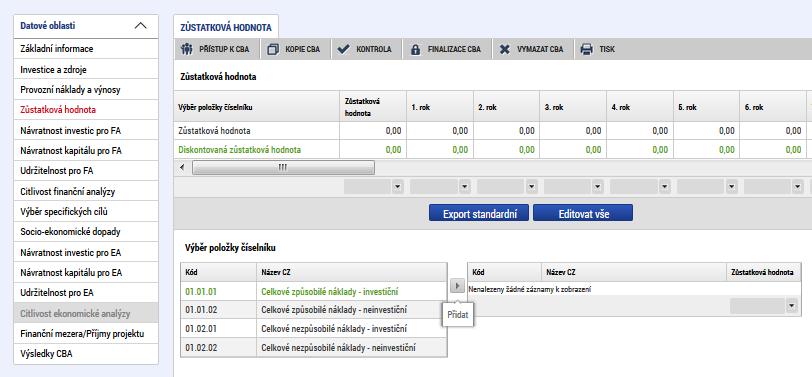The height and width of the screenshot is (377, 812).
Task: Open filter dropdown under 3. rok column
Action: click(598, 187)
